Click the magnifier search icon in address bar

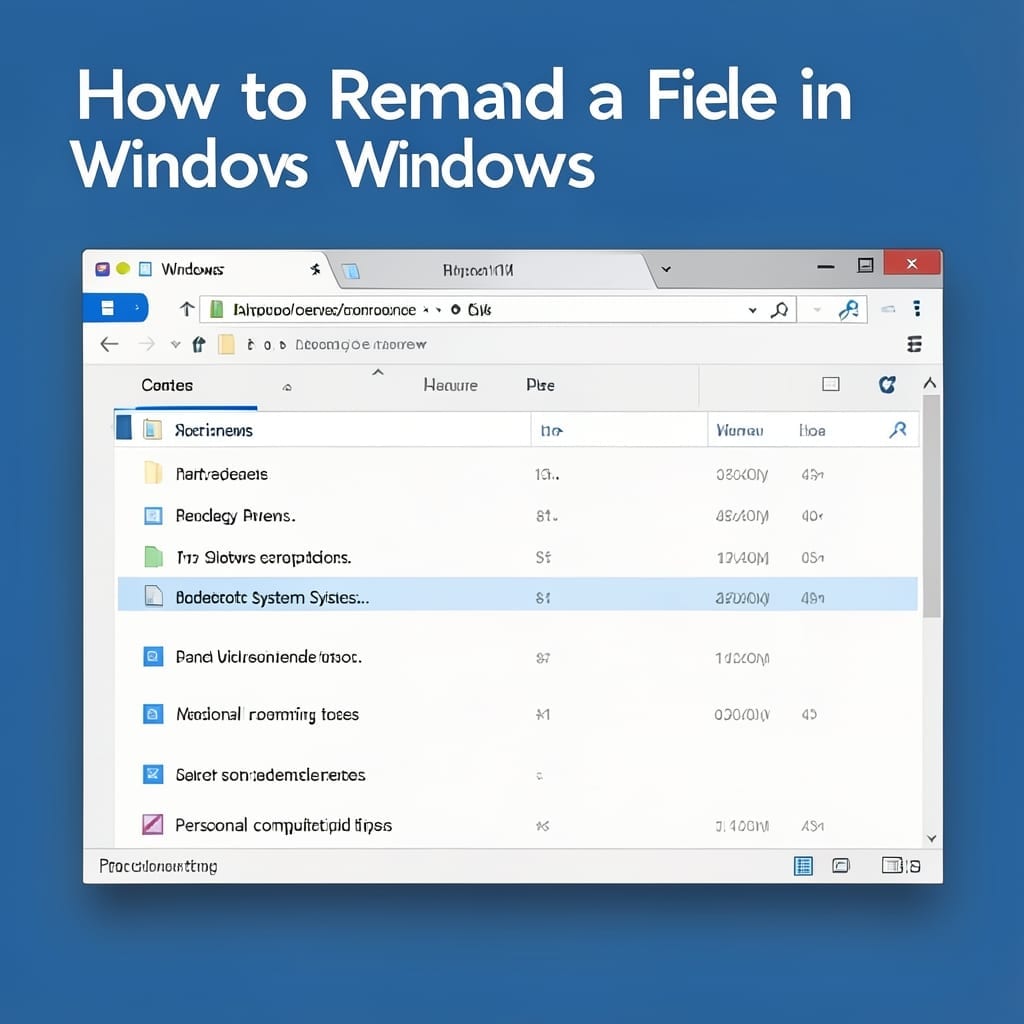point(779,310)
